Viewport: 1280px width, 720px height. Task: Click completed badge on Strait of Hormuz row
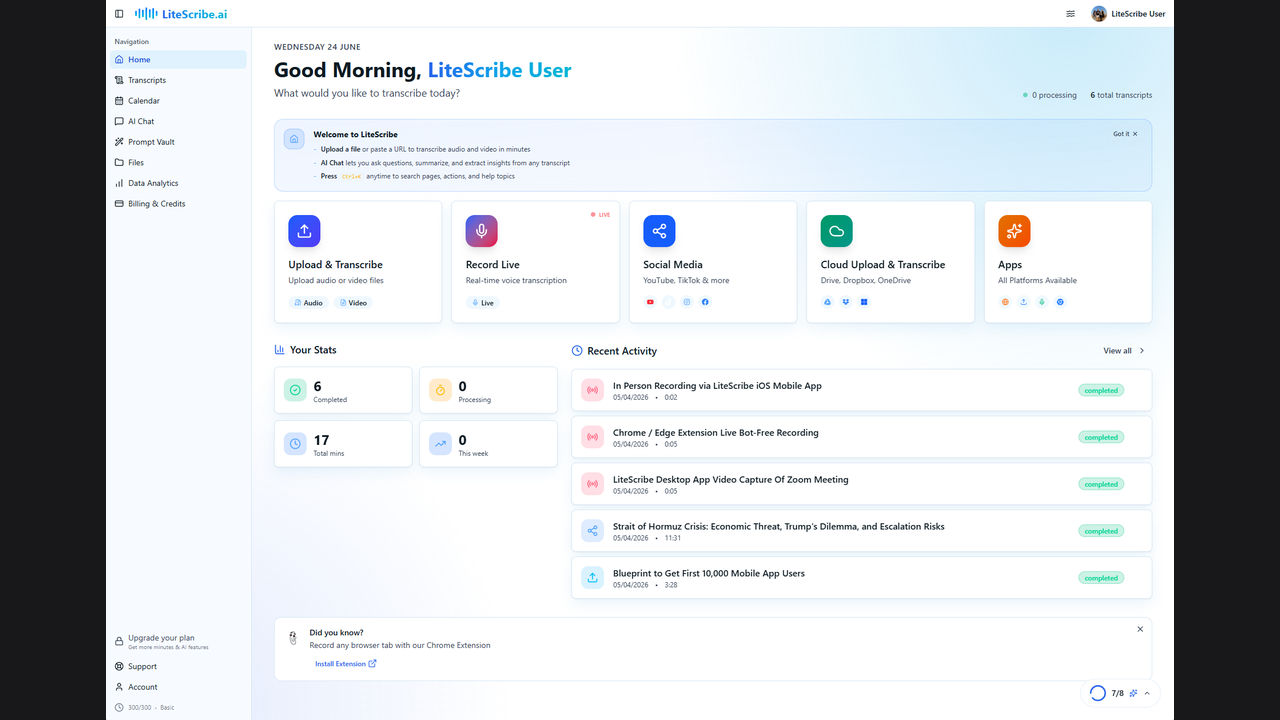(x=1101, y=531)
